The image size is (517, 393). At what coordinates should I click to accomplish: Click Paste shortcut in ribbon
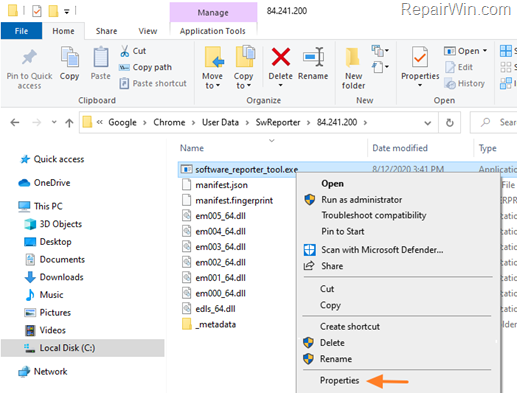[153, 83]
